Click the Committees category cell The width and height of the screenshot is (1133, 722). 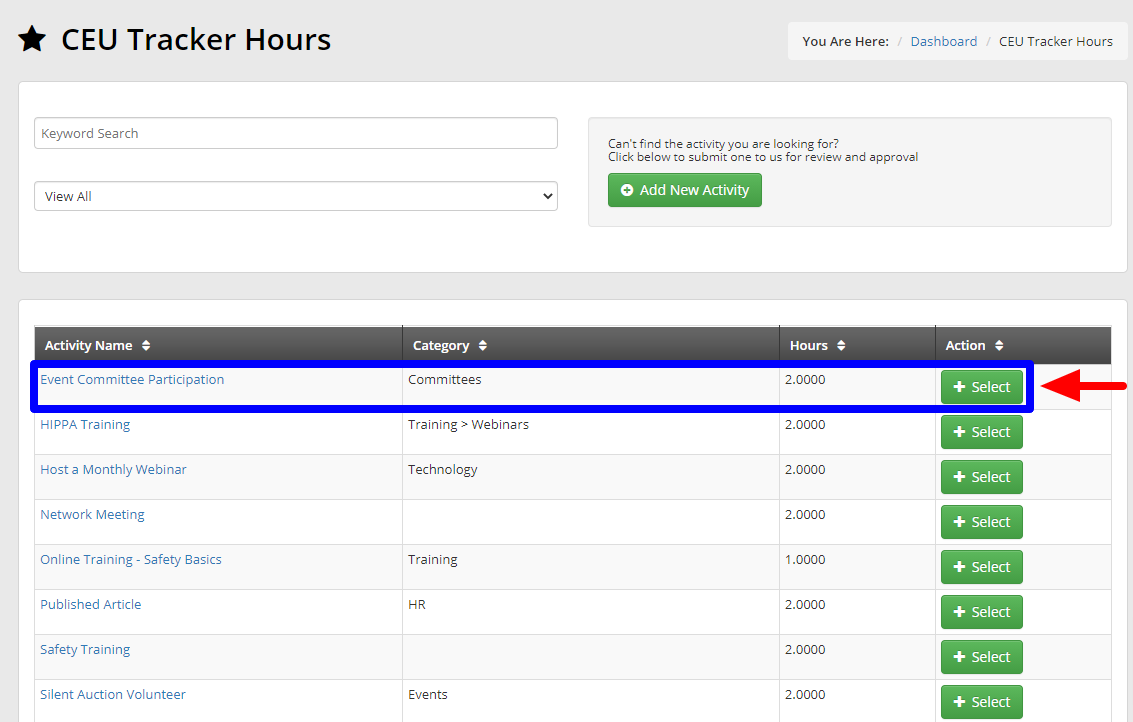[x=444, y=379]
